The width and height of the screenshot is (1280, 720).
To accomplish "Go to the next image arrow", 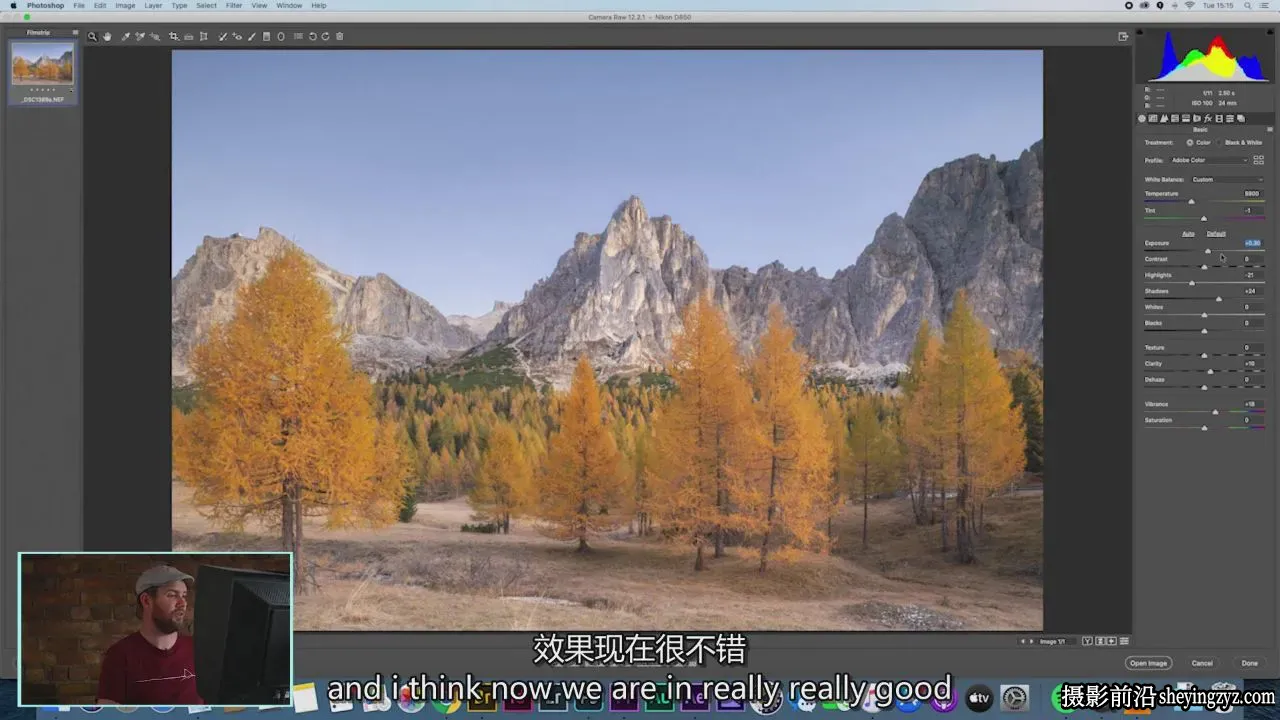I will coord(1031,641).
